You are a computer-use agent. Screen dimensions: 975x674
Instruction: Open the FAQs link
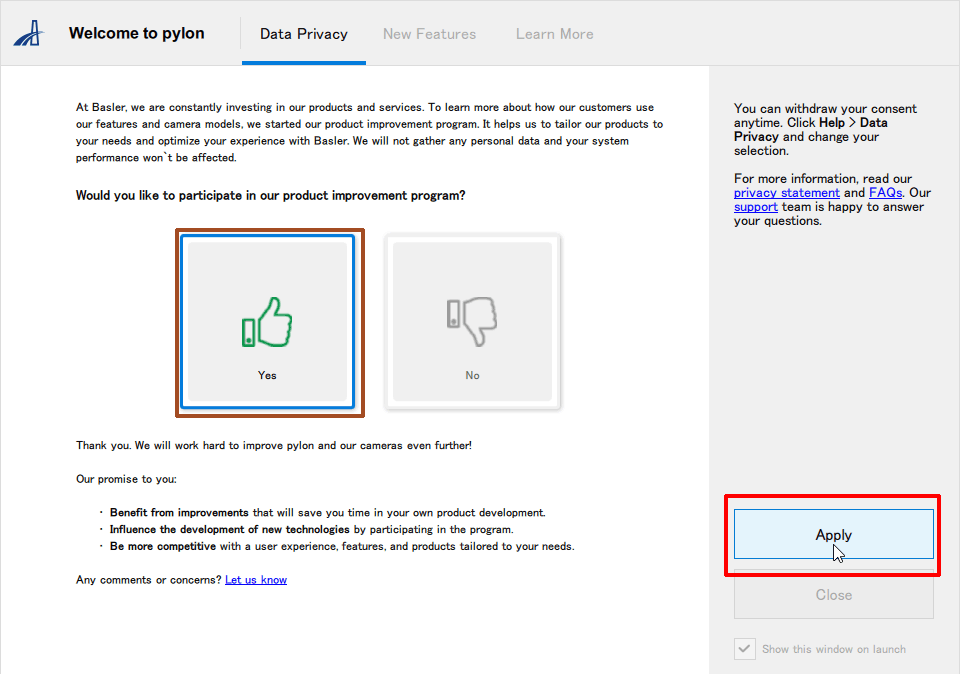tap(885, 193)
